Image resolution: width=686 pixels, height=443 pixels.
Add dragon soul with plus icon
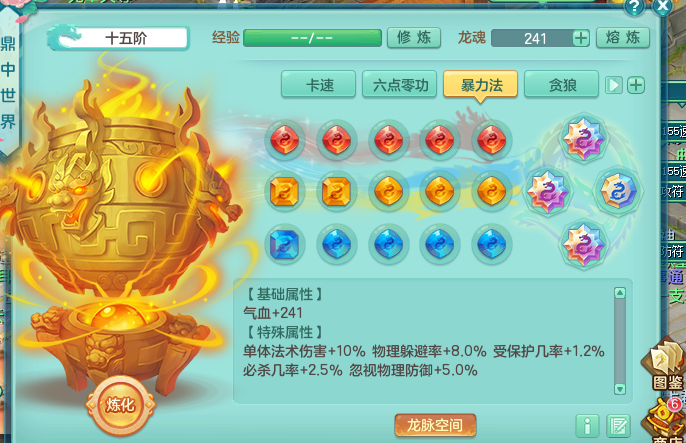point(581,38)
